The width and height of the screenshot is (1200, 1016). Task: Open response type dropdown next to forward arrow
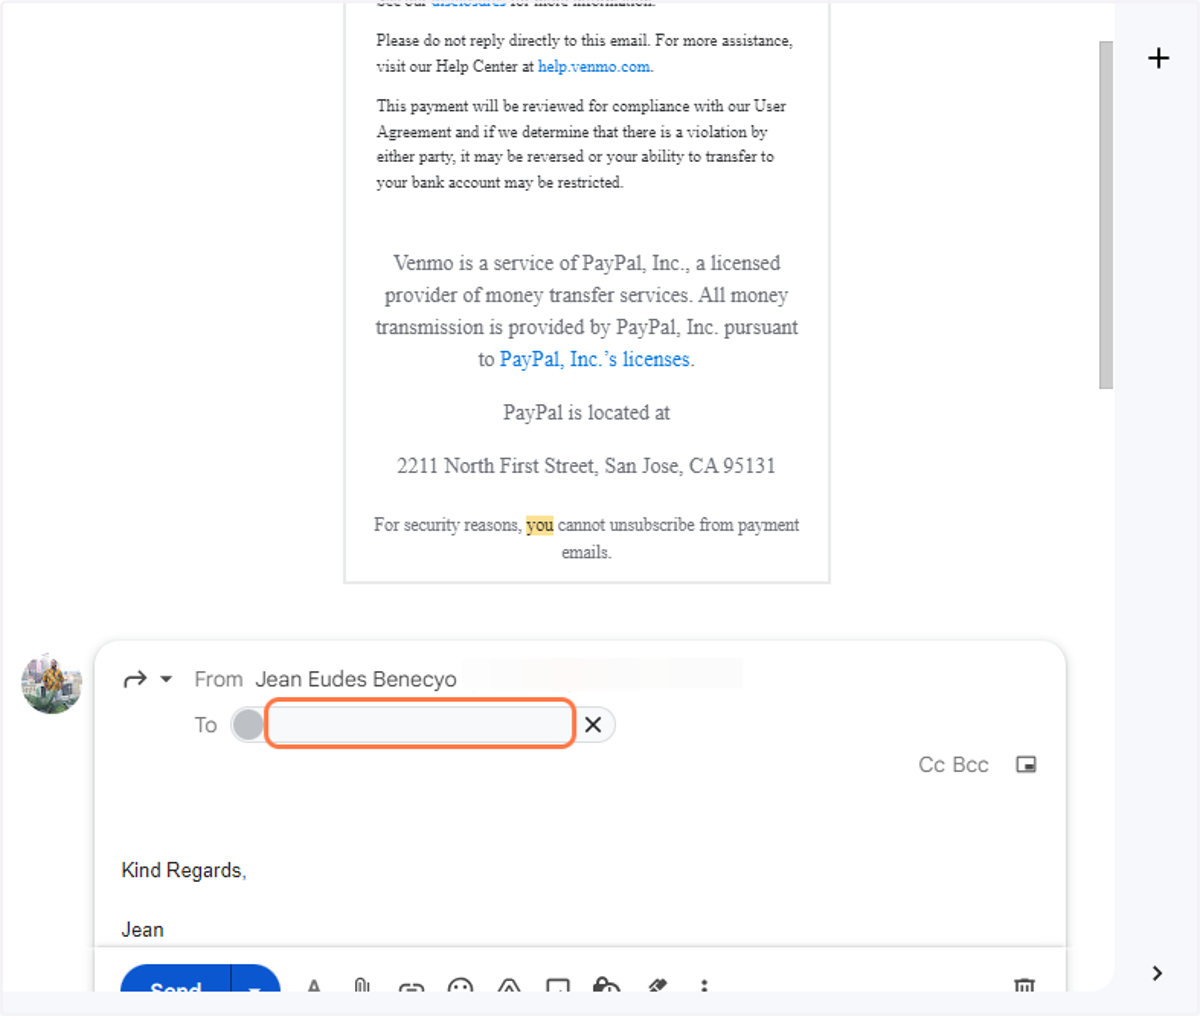[x=166, y=680]
